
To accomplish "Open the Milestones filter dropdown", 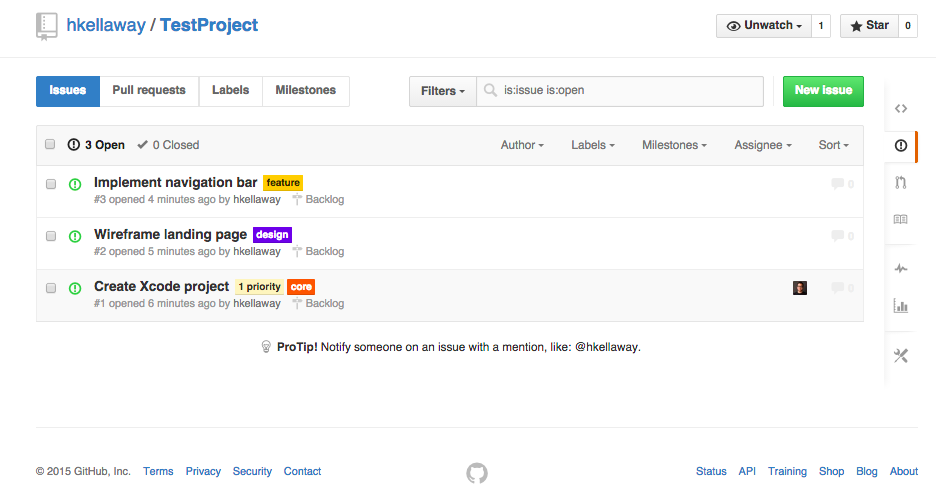I will 675,145.
